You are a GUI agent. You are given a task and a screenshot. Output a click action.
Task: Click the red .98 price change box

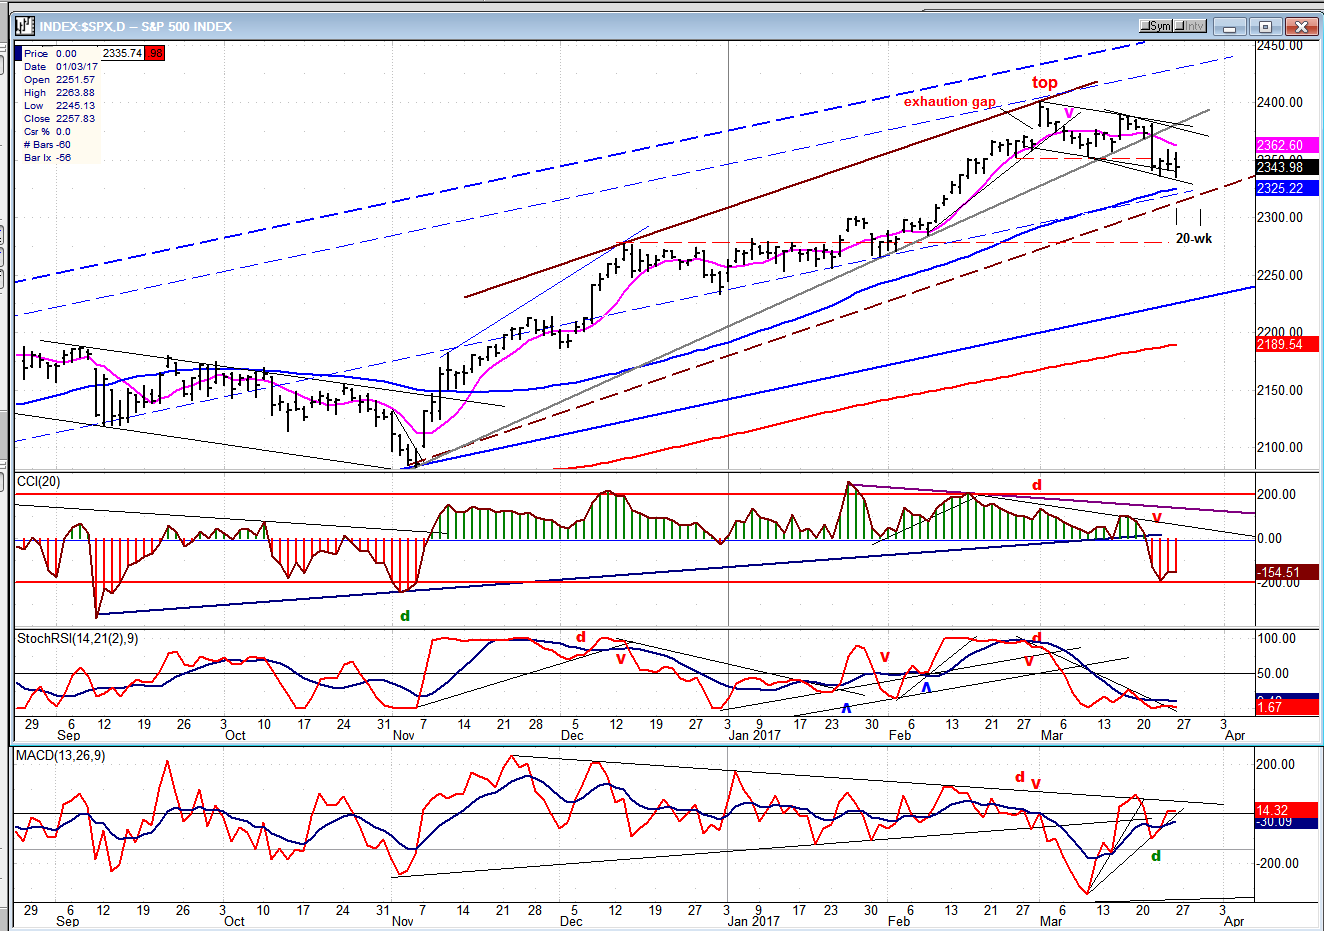[x=154, y=54]
